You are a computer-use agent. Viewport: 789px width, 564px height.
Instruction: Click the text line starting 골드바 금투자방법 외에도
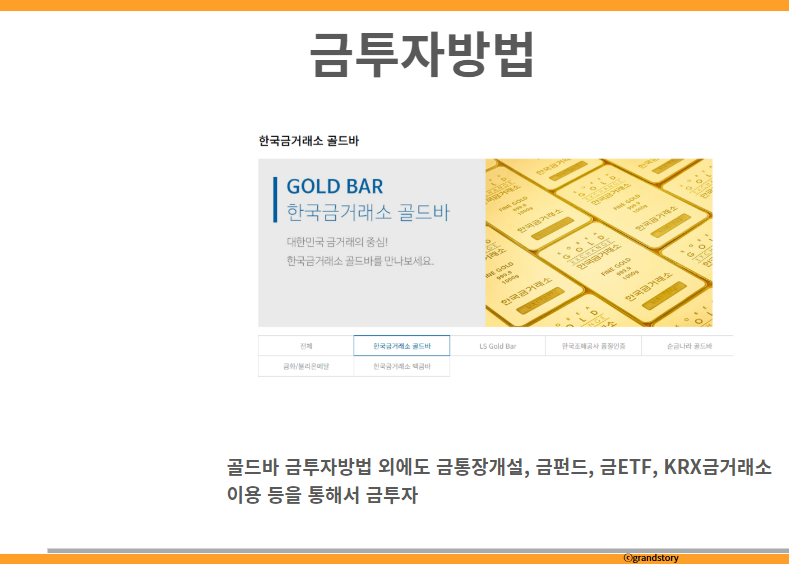[x=499, y=467]
